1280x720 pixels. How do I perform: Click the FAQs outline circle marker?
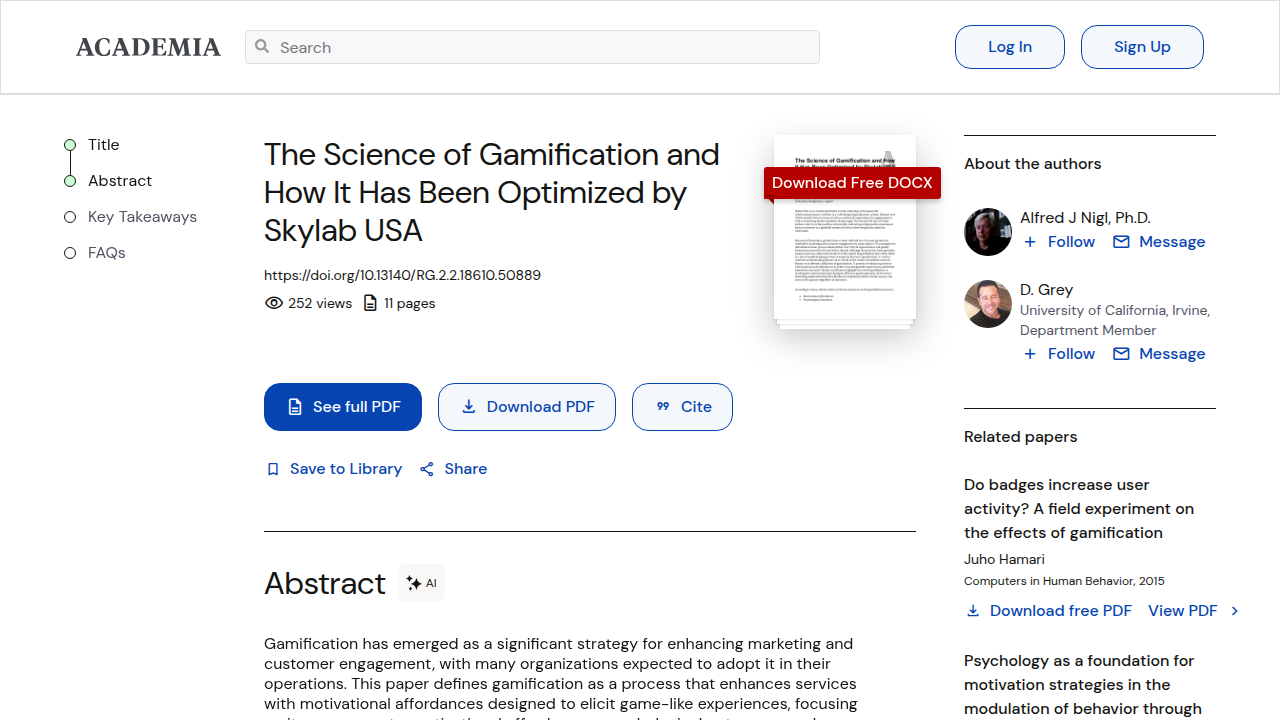(70, 253)
